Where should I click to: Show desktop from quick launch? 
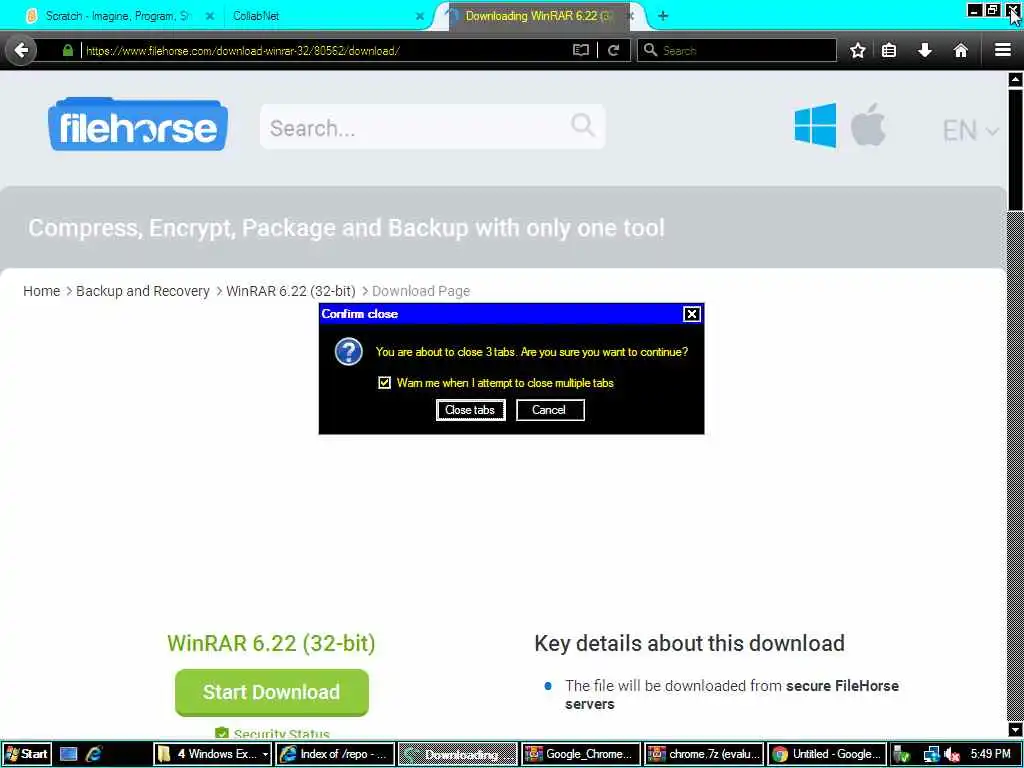pyautogui.click(x=69, y=754)
